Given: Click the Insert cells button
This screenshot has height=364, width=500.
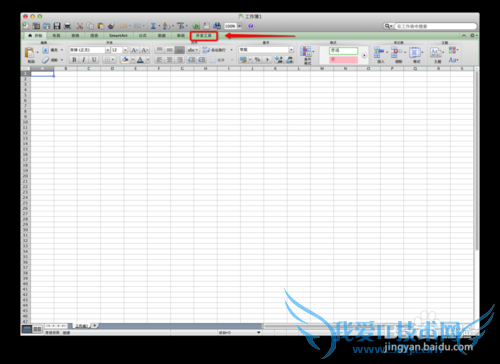Looking at the screenshot, I should coord(380,55).
